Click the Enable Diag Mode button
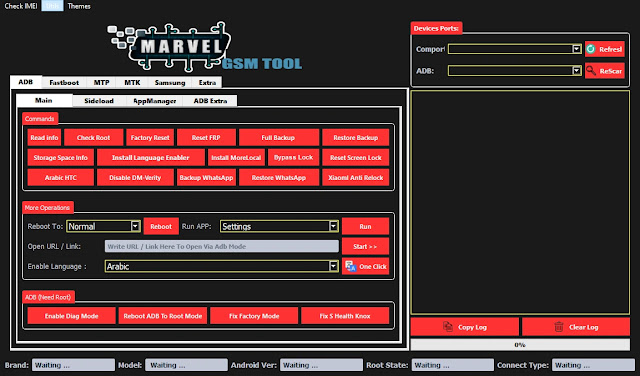640x376 pixels. [71, 316]
